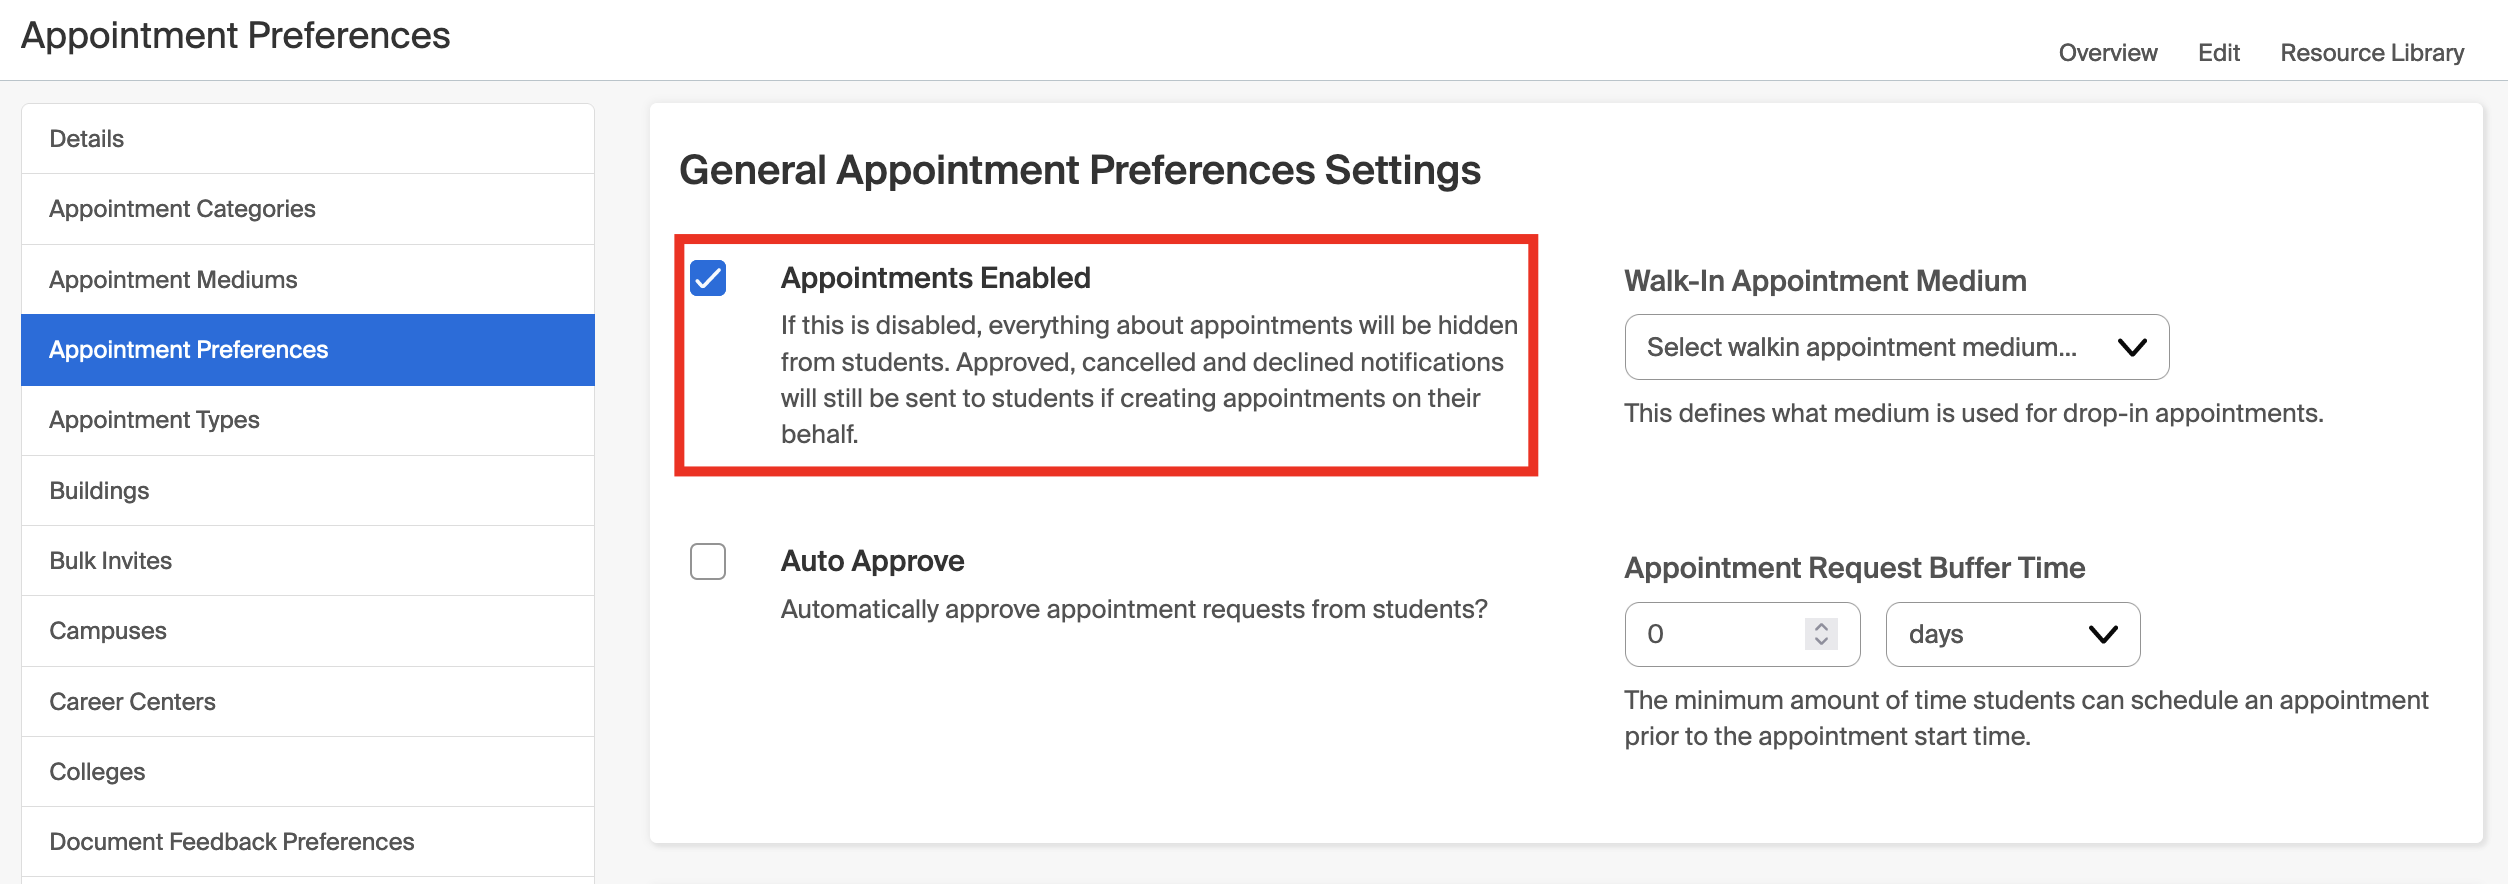Viewport: 2508px width, 884px height.
Task: Go to Document Feedback Preferences
Action: [232, 841]
